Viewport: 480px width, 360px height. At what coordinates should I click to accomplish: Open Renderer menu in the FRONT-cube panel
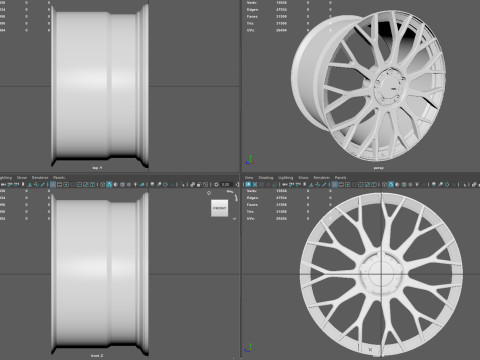tap(40, 178)
